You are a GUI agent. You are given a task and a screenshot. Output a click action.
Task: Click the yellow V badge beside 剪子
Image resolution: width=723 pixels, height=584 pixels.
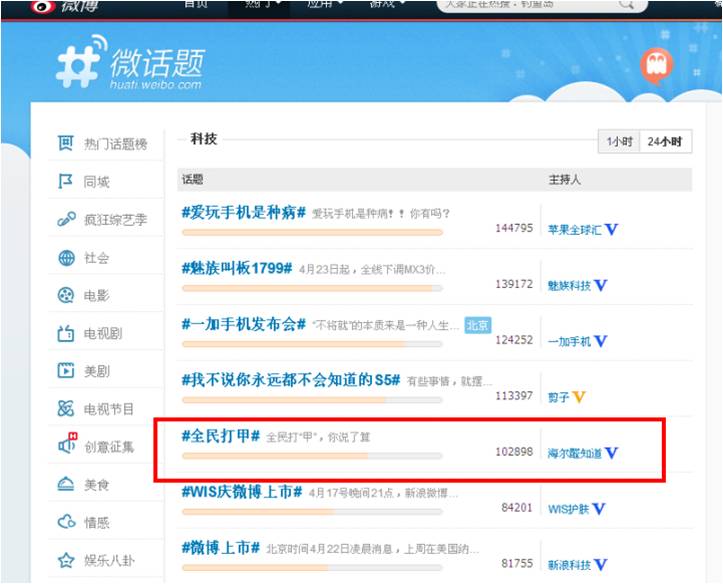[x=578, y=397]
